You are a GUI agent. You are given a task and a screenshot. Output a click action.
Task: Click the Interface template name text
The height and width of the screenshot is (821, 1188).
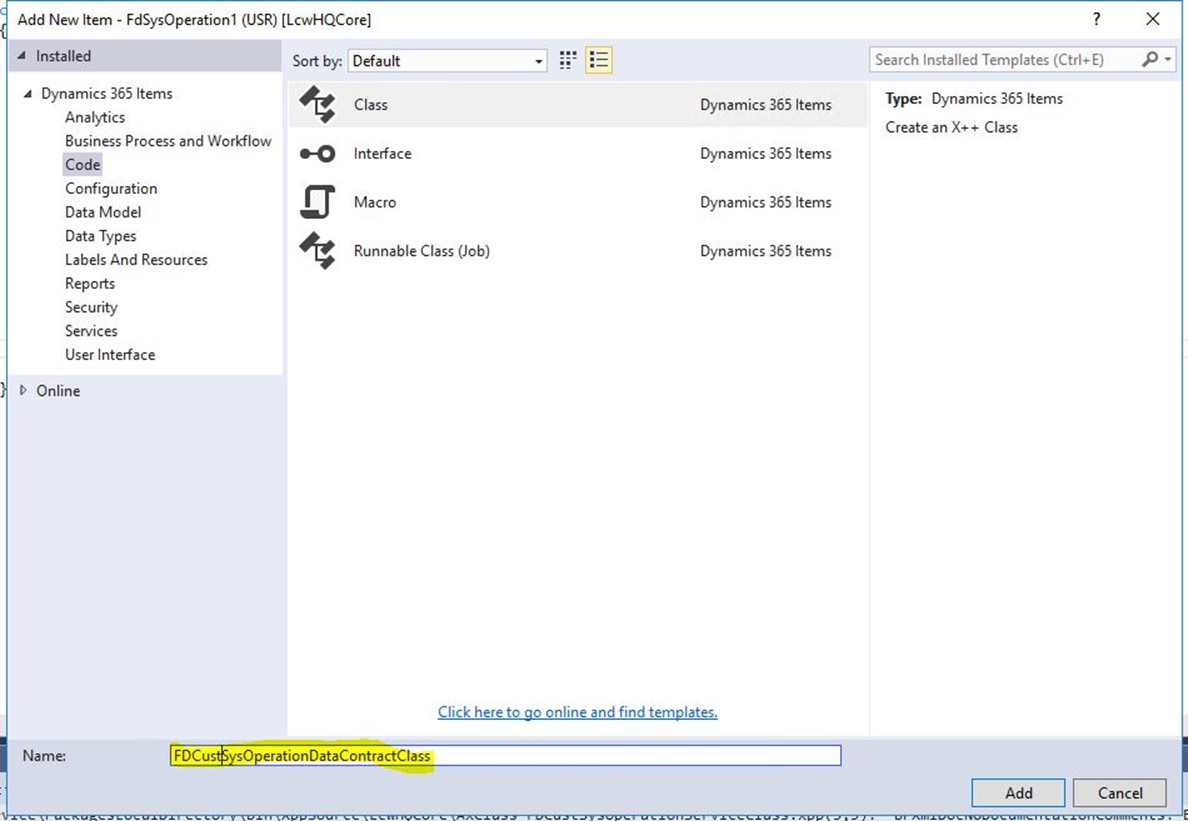383,154
